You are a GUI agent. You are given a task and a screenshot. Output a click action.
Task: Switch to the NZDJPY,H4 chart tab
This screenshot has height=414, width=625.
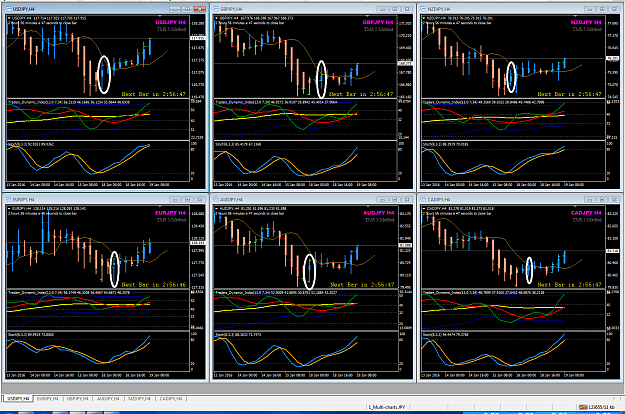(x=139, y=398)
